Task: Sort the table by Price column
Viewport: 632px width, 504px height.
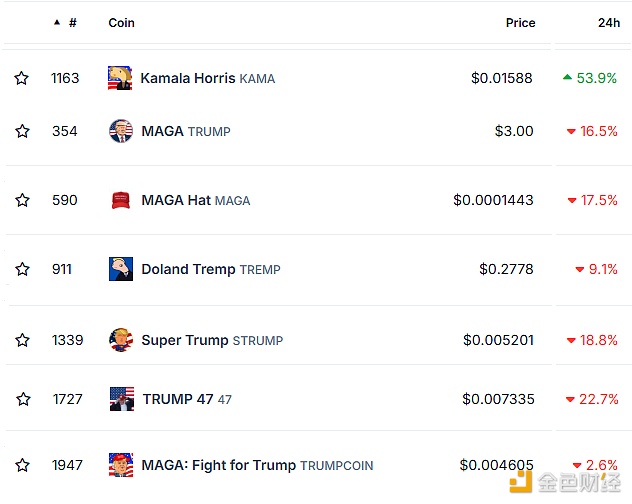Action: click(520, 23)
